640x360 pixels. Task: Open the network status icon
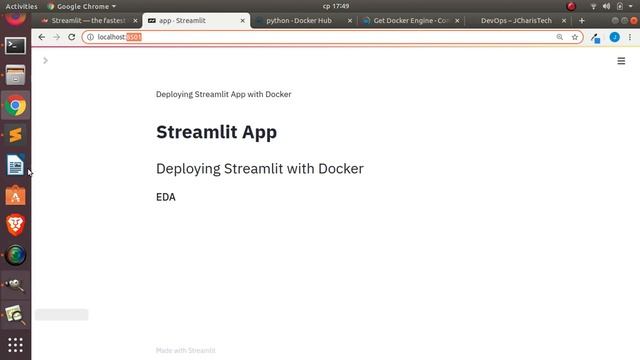[593, 6]
